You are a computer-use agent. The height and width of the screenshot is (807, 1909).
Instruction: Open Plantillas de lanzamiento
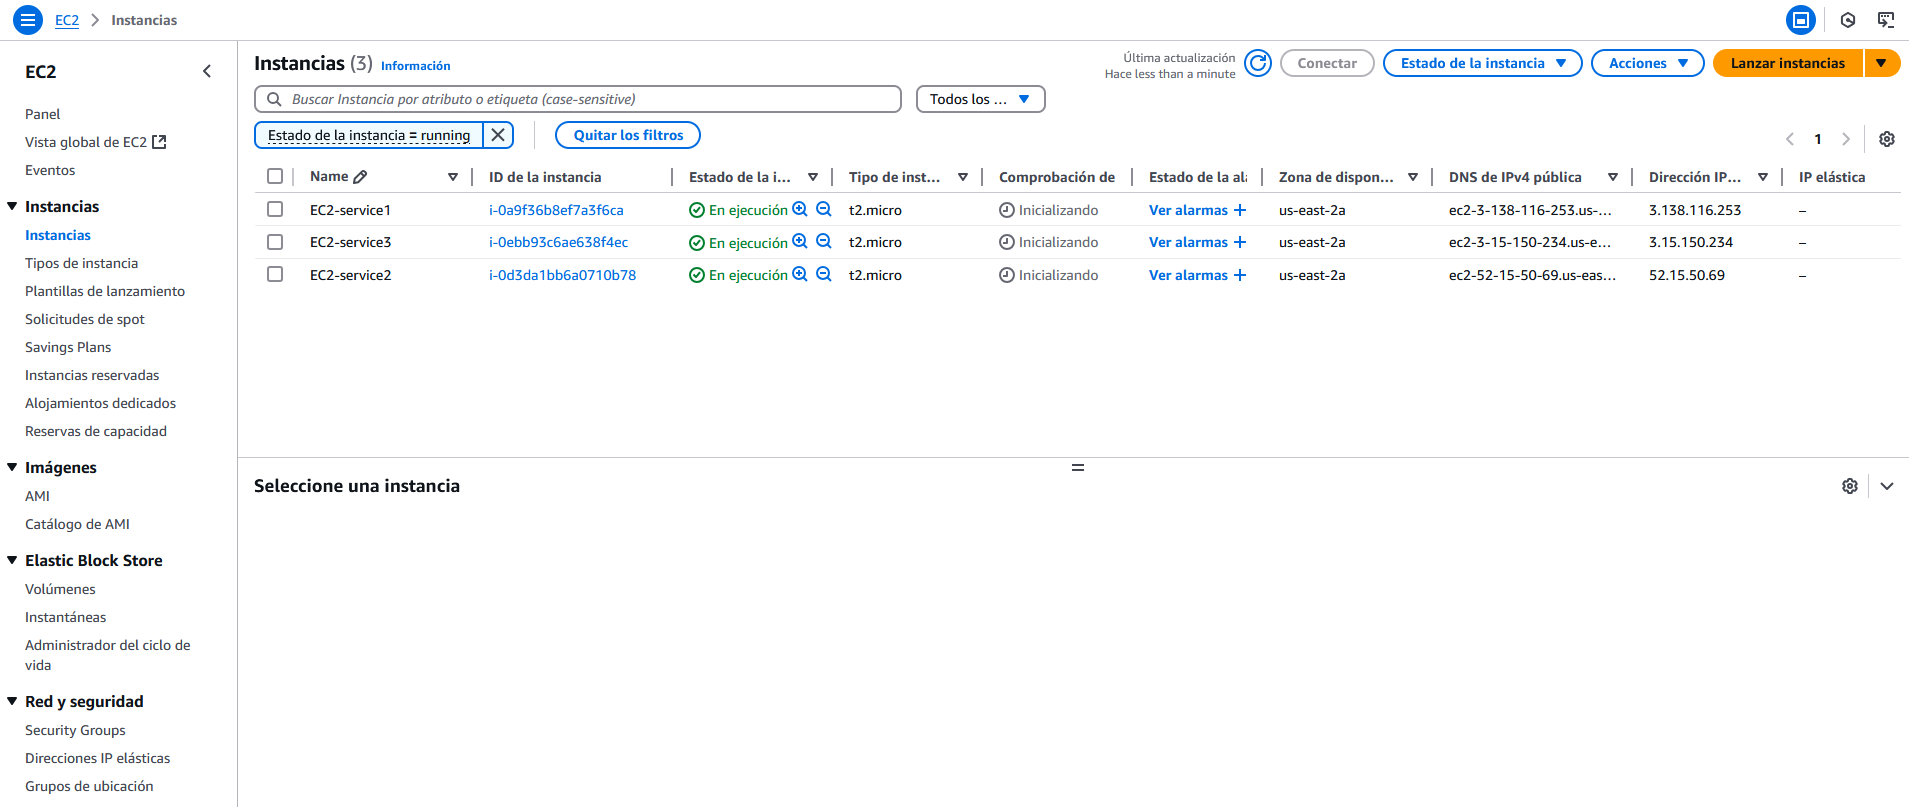pos(105,291)
